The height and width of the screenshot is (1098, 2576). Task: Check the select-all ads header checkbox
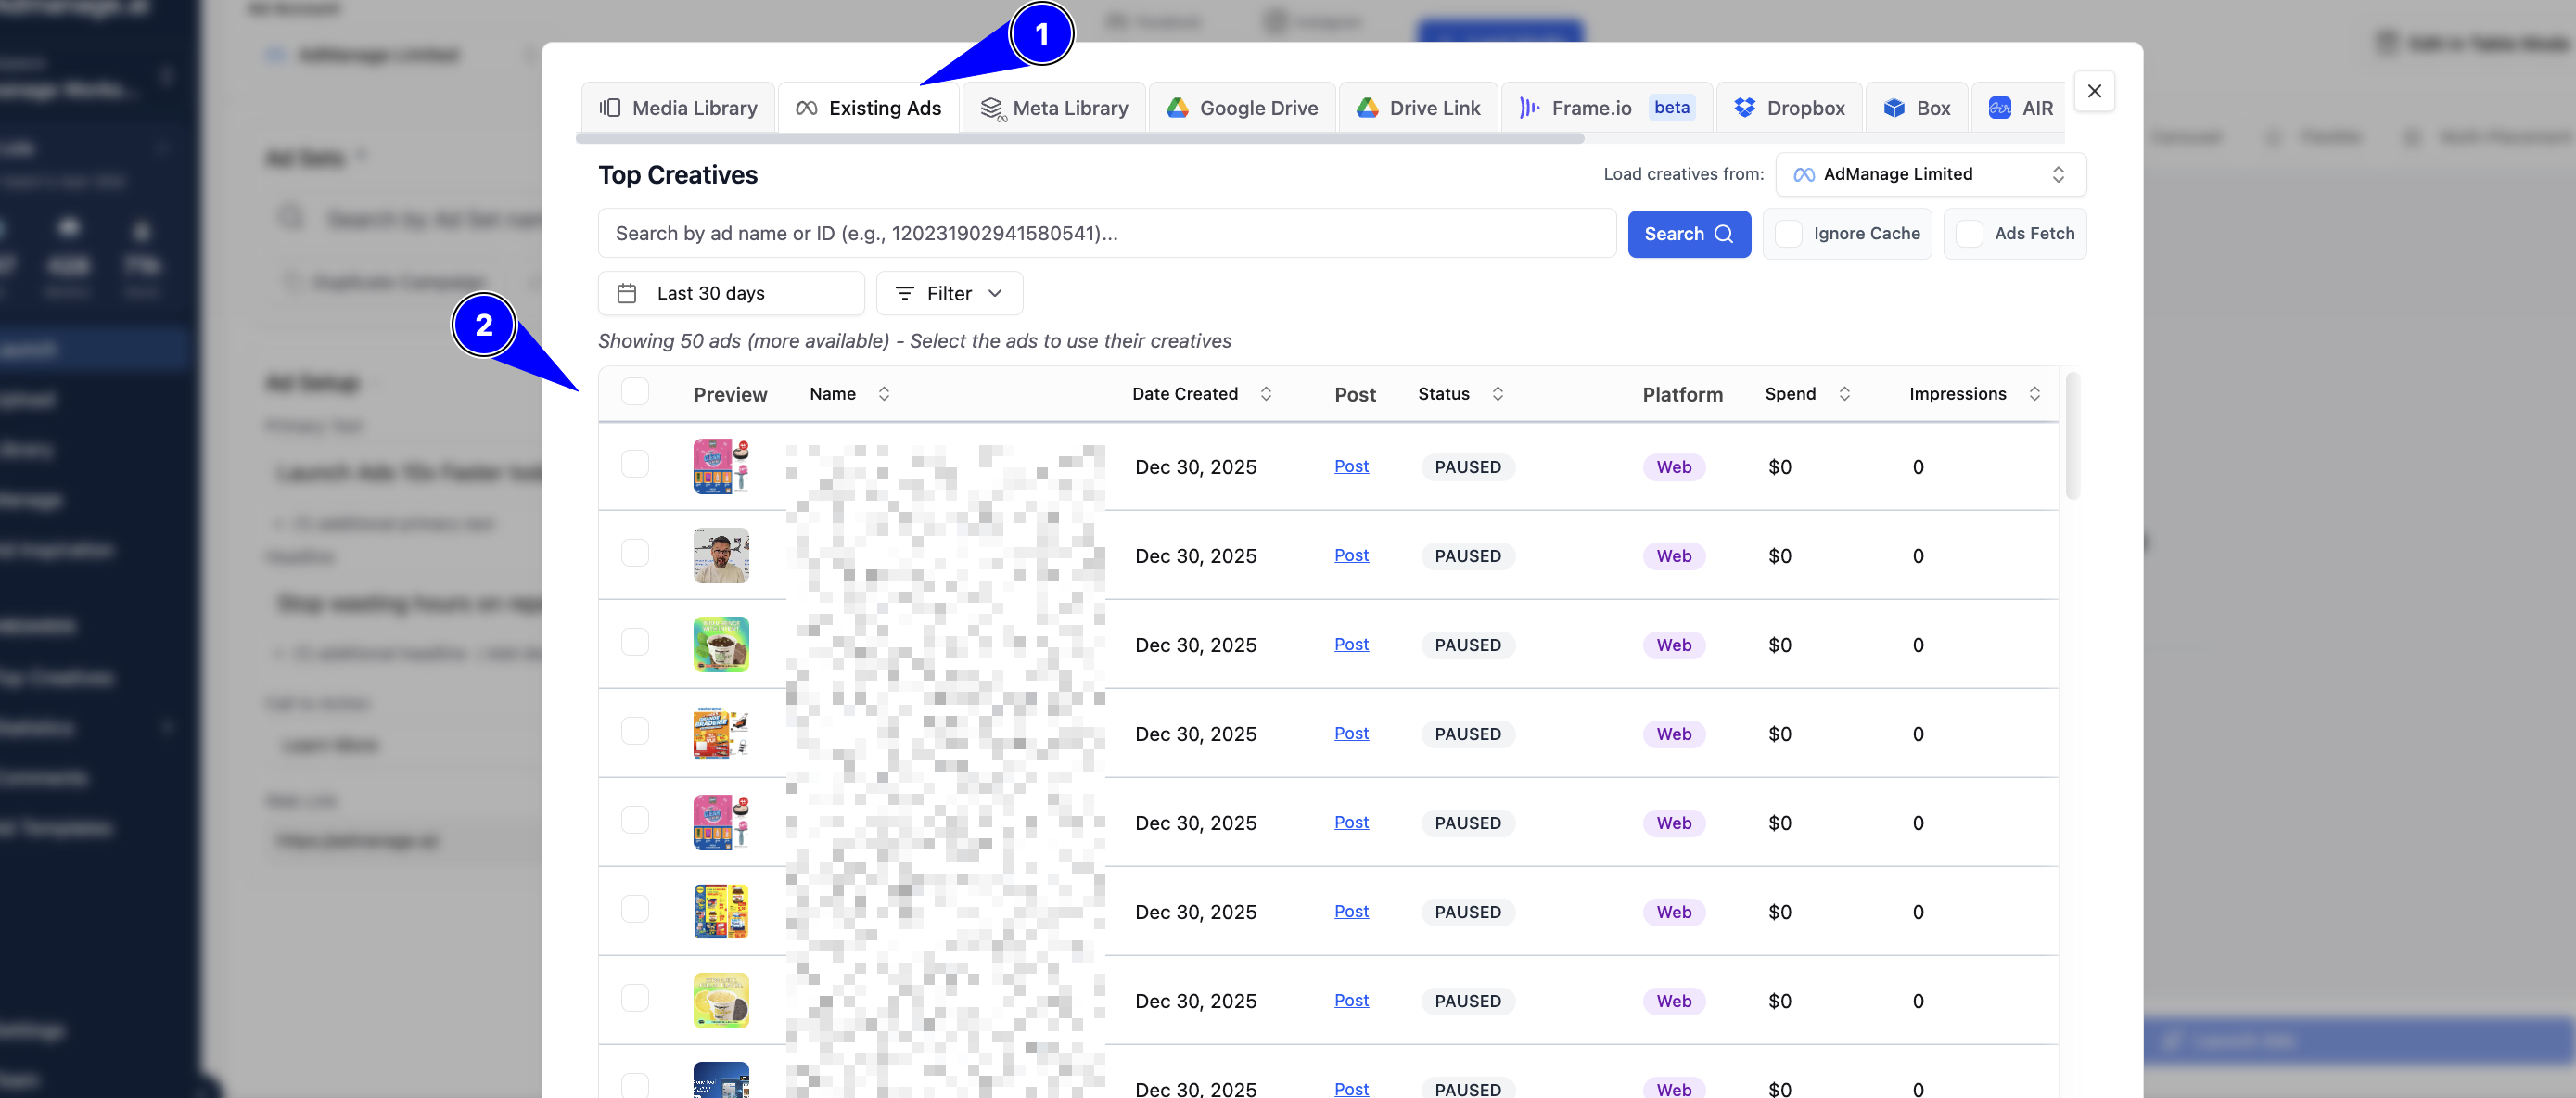tap(635, 391)
